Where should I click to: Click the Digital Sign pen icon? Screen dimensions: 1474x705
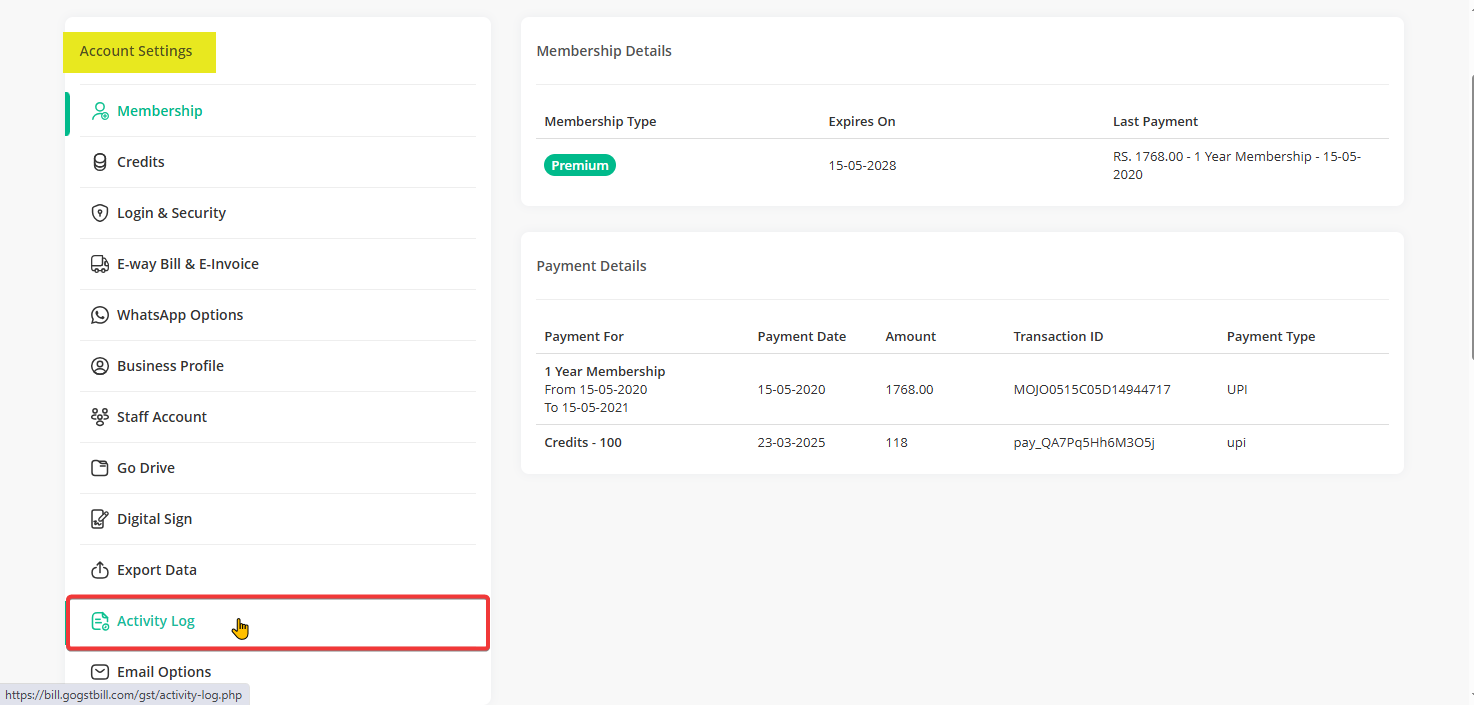point(100,519)
